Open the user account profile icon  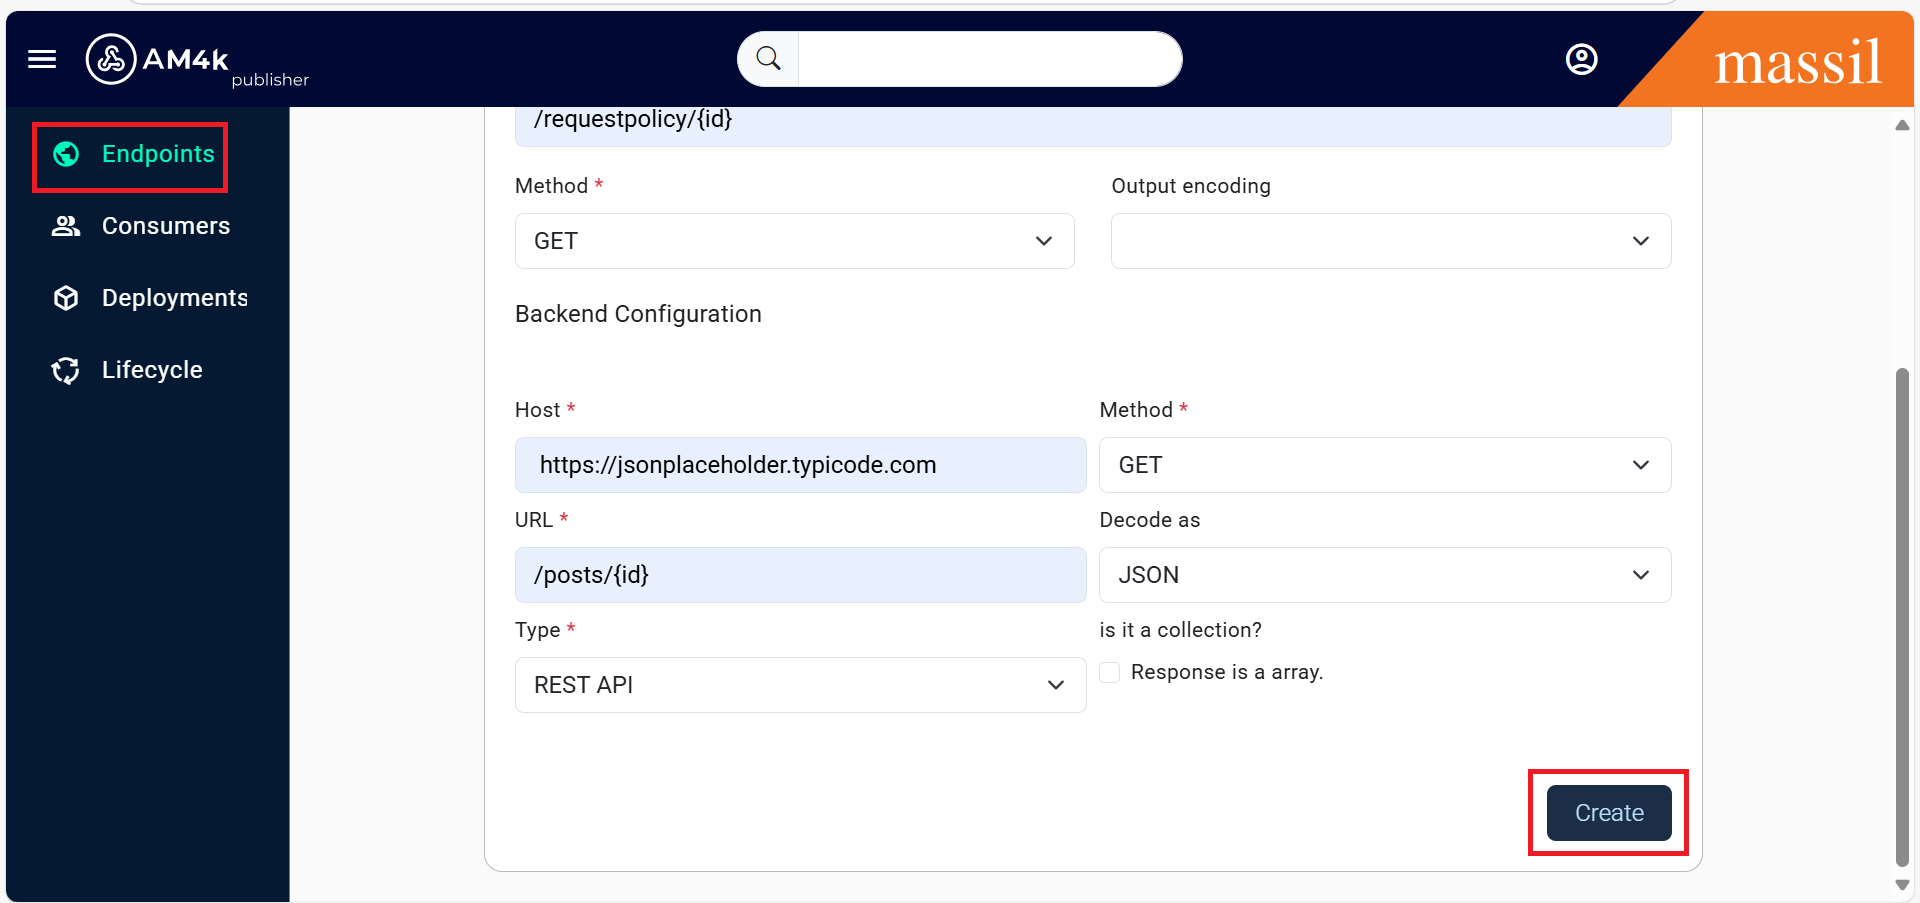tap(1581, 59)
